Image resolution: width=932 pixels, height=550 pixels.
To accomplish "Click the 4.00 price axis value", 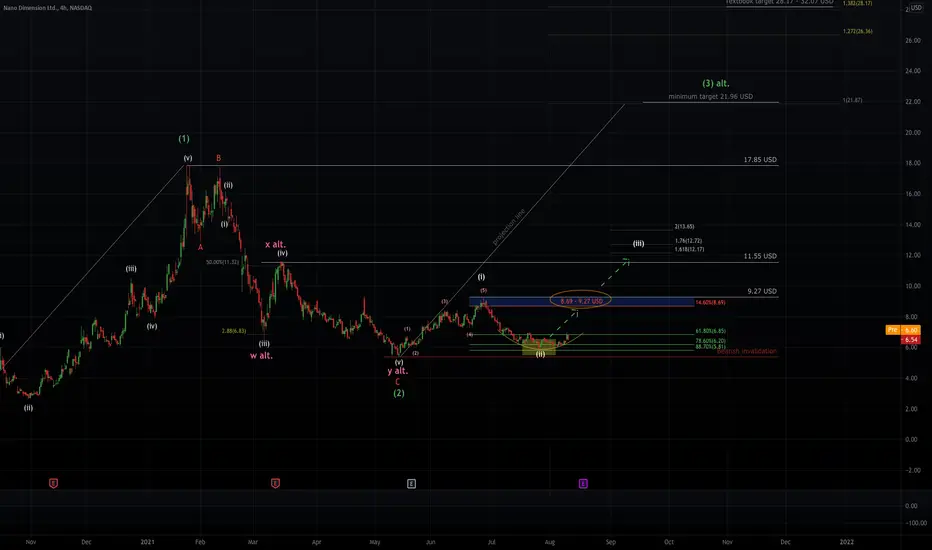I will [x=911, y=378].
